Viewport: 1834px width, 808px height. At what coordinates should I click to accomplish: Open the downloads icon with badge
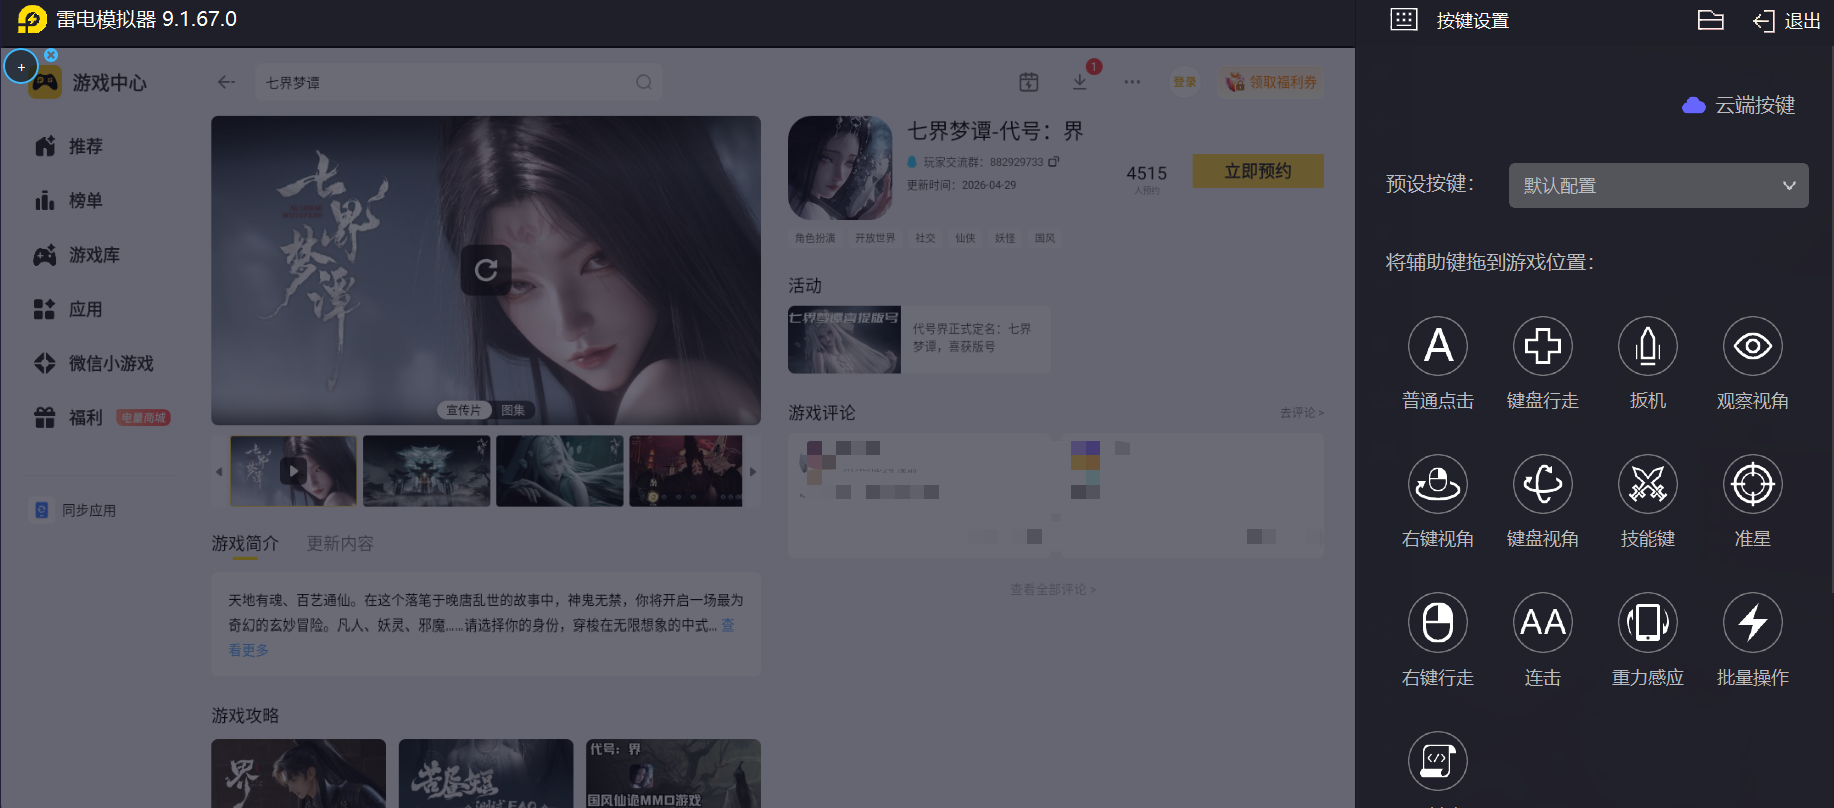pos(1080,82)
